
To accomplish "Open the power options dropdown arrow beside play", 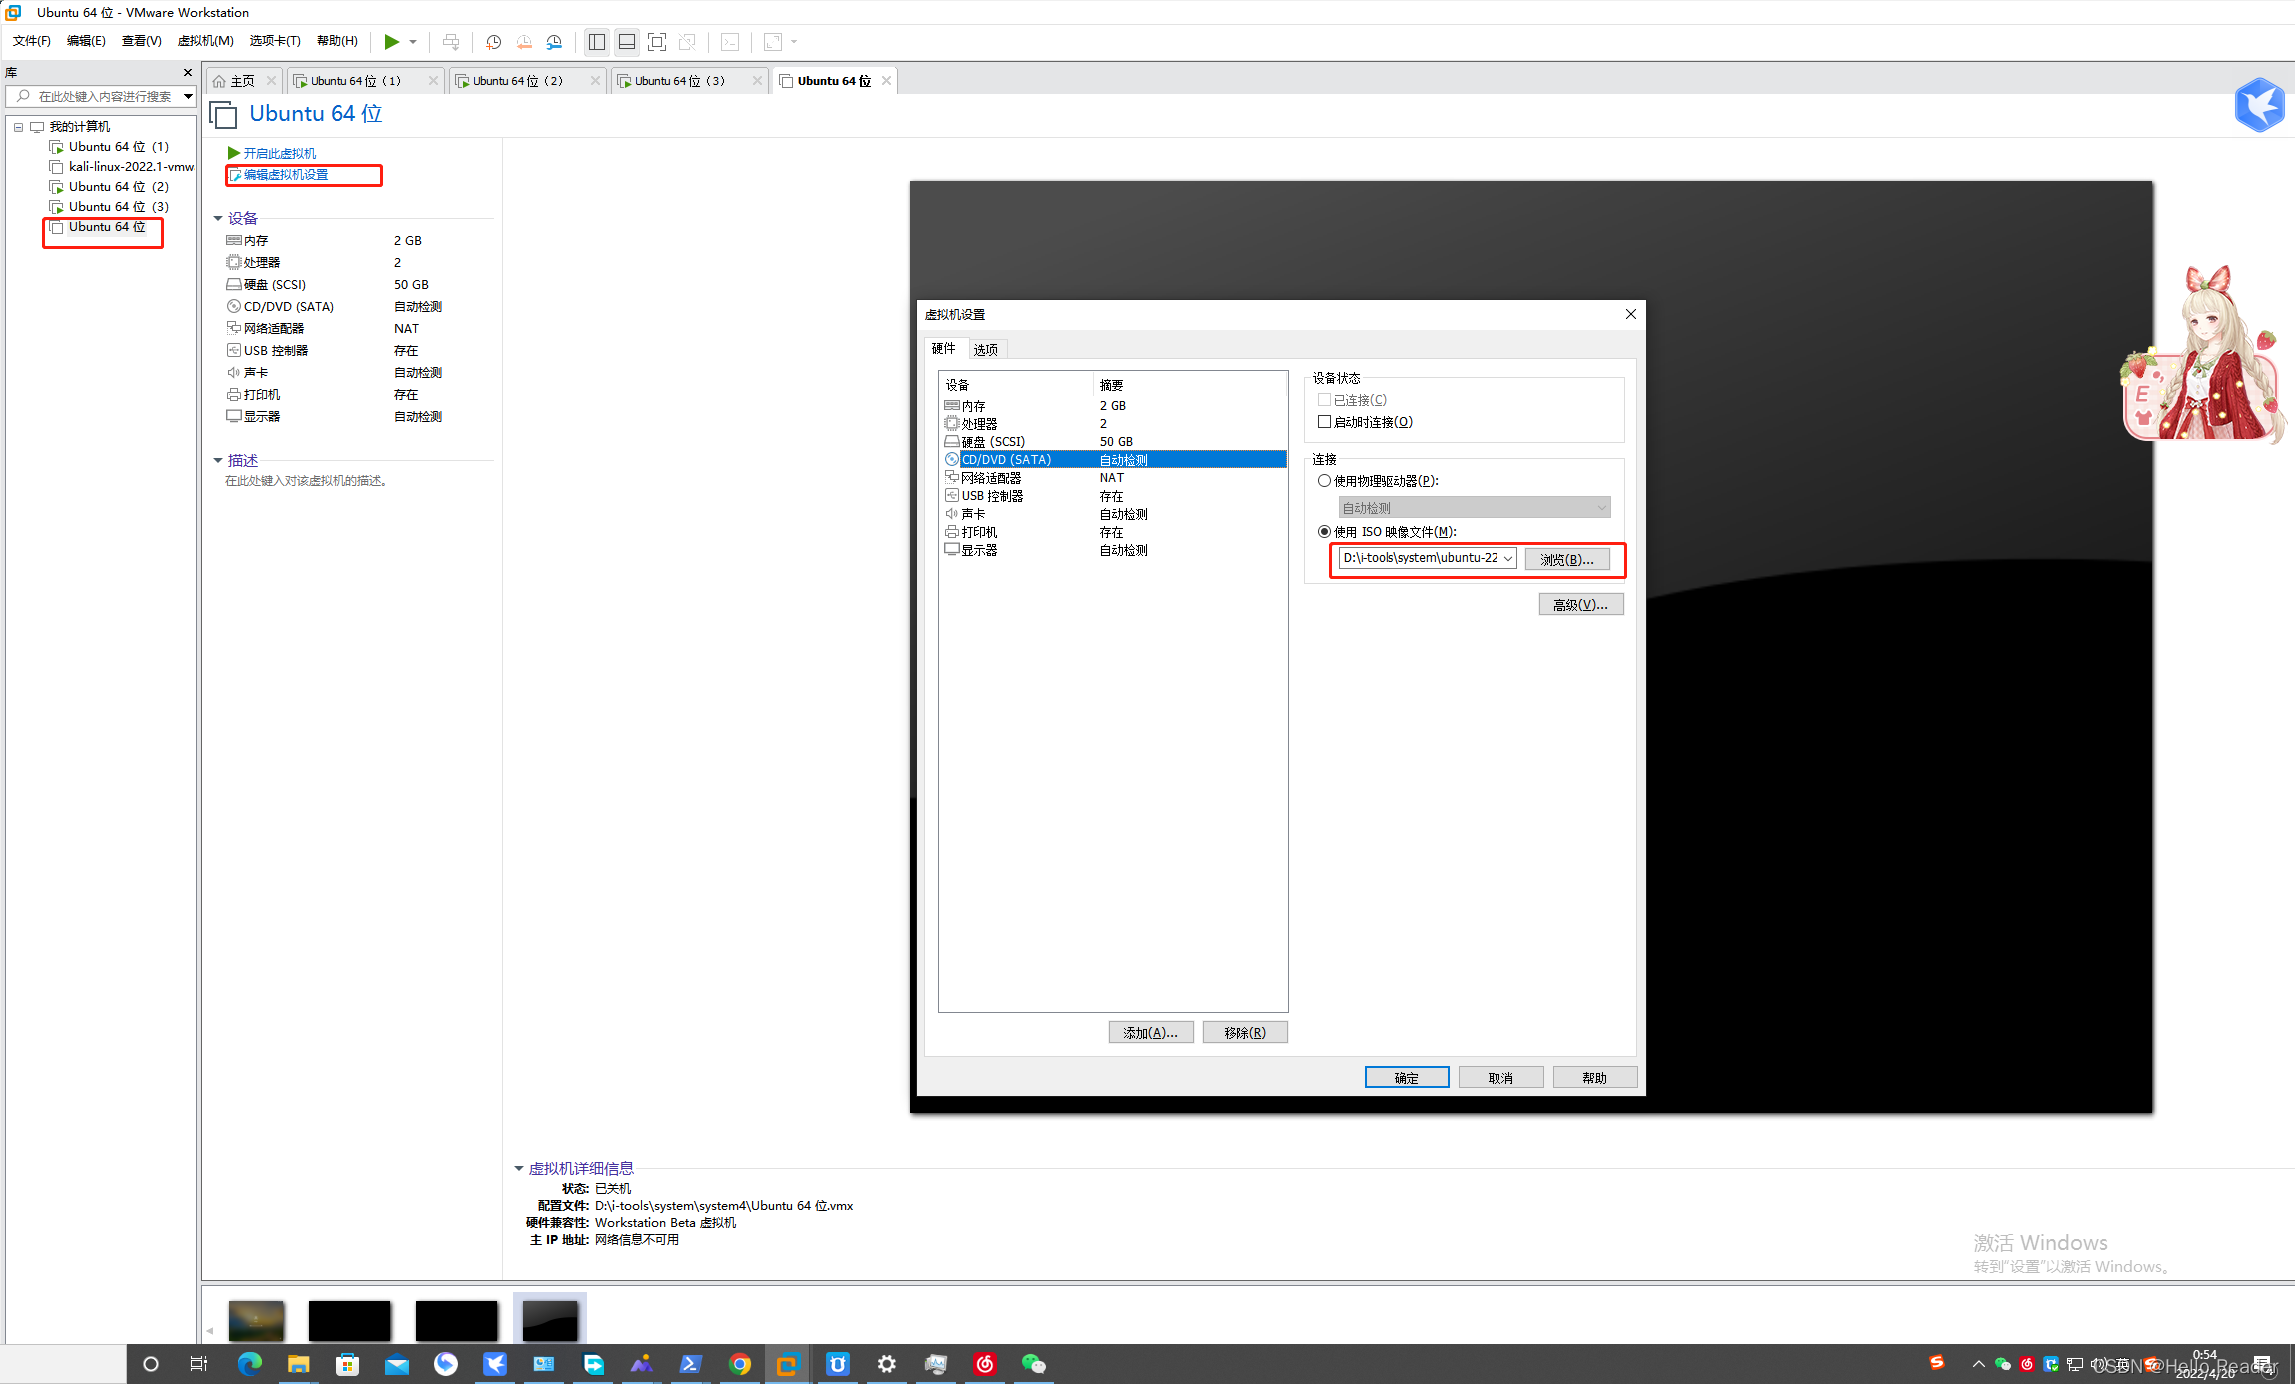I will click(413, 42).
